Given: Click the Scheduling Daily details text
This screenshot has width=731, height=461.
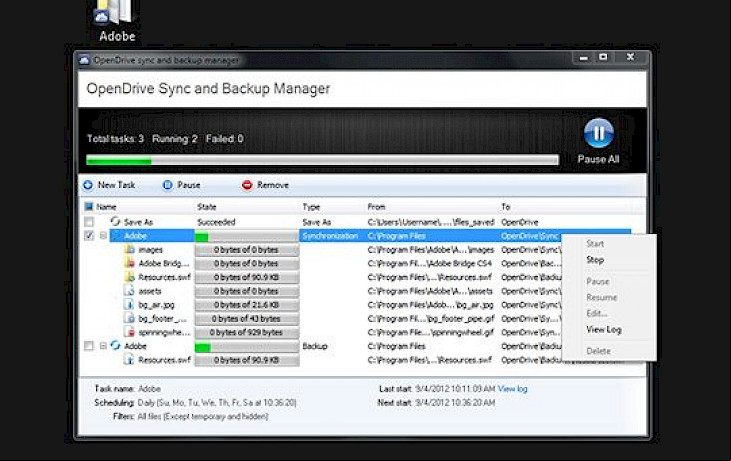Looking at the screenshot, I should 217,402.
